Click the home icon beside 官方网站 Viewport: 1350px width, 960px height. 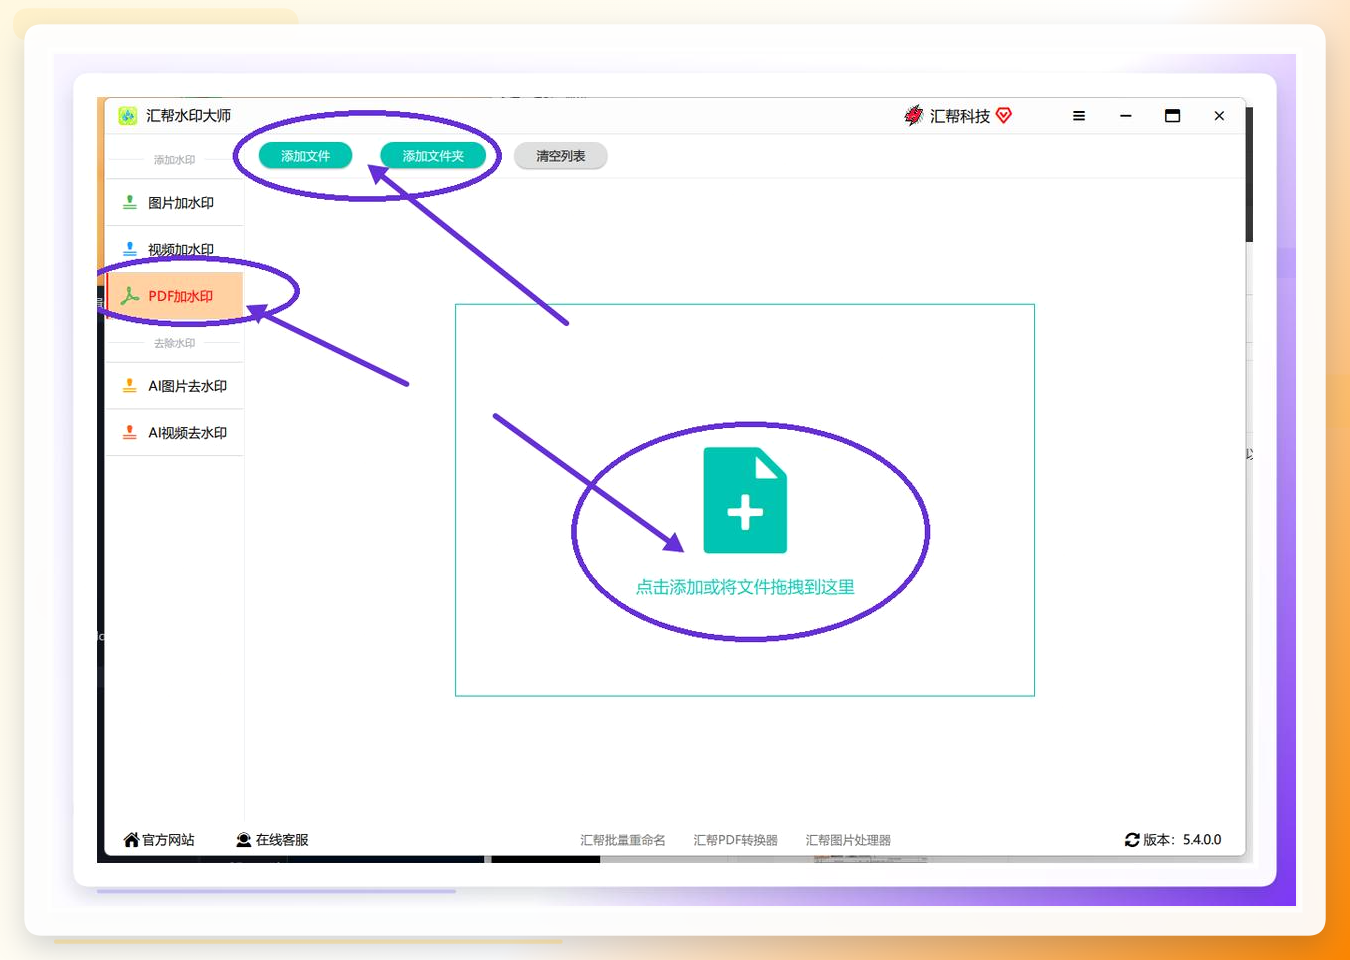pos(131,840)
